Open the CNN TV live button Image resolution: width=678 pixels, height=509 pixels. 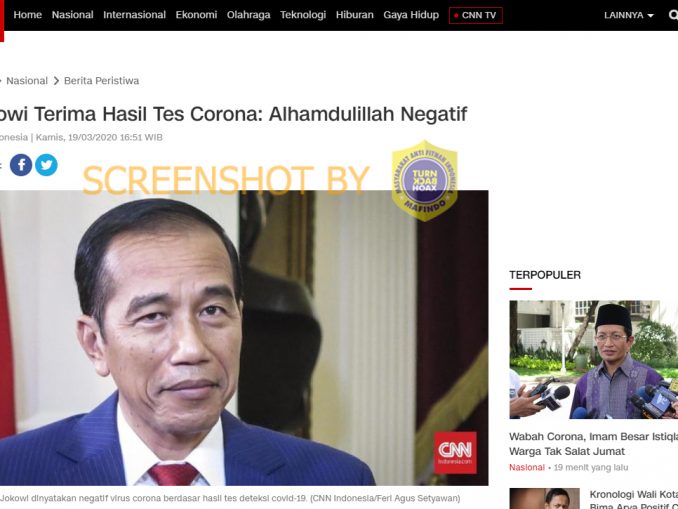coord(476,15)
